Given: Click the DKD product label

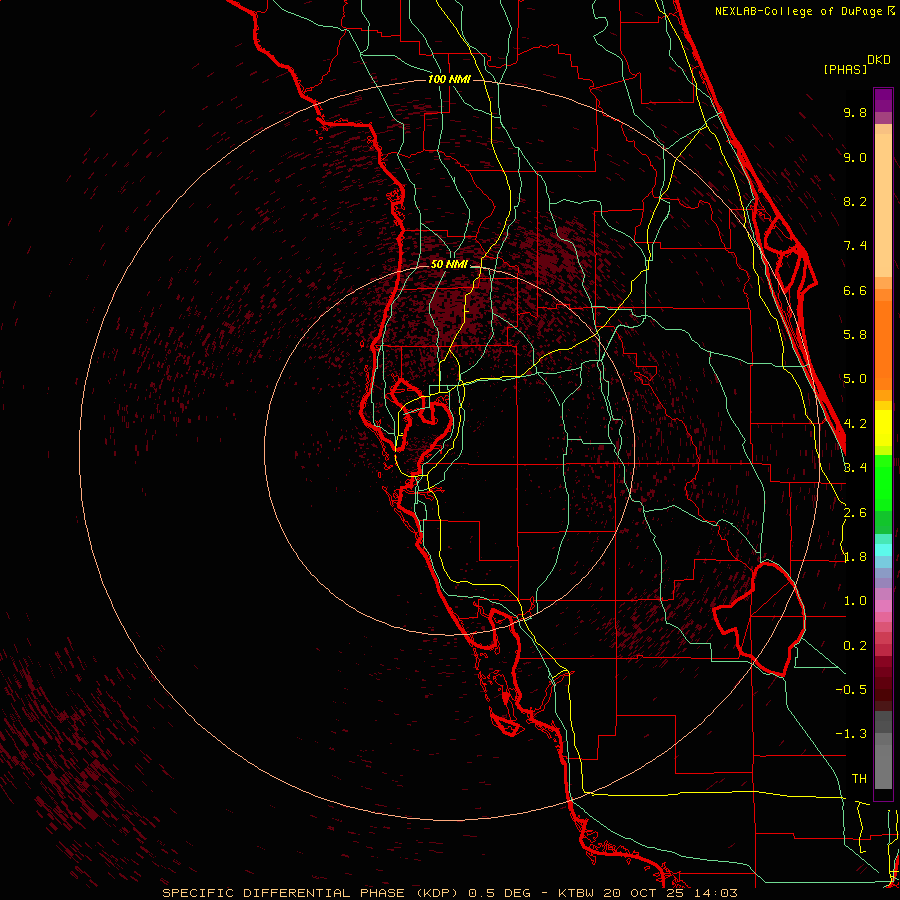Looking at the screenshot, I should point(878,60).
